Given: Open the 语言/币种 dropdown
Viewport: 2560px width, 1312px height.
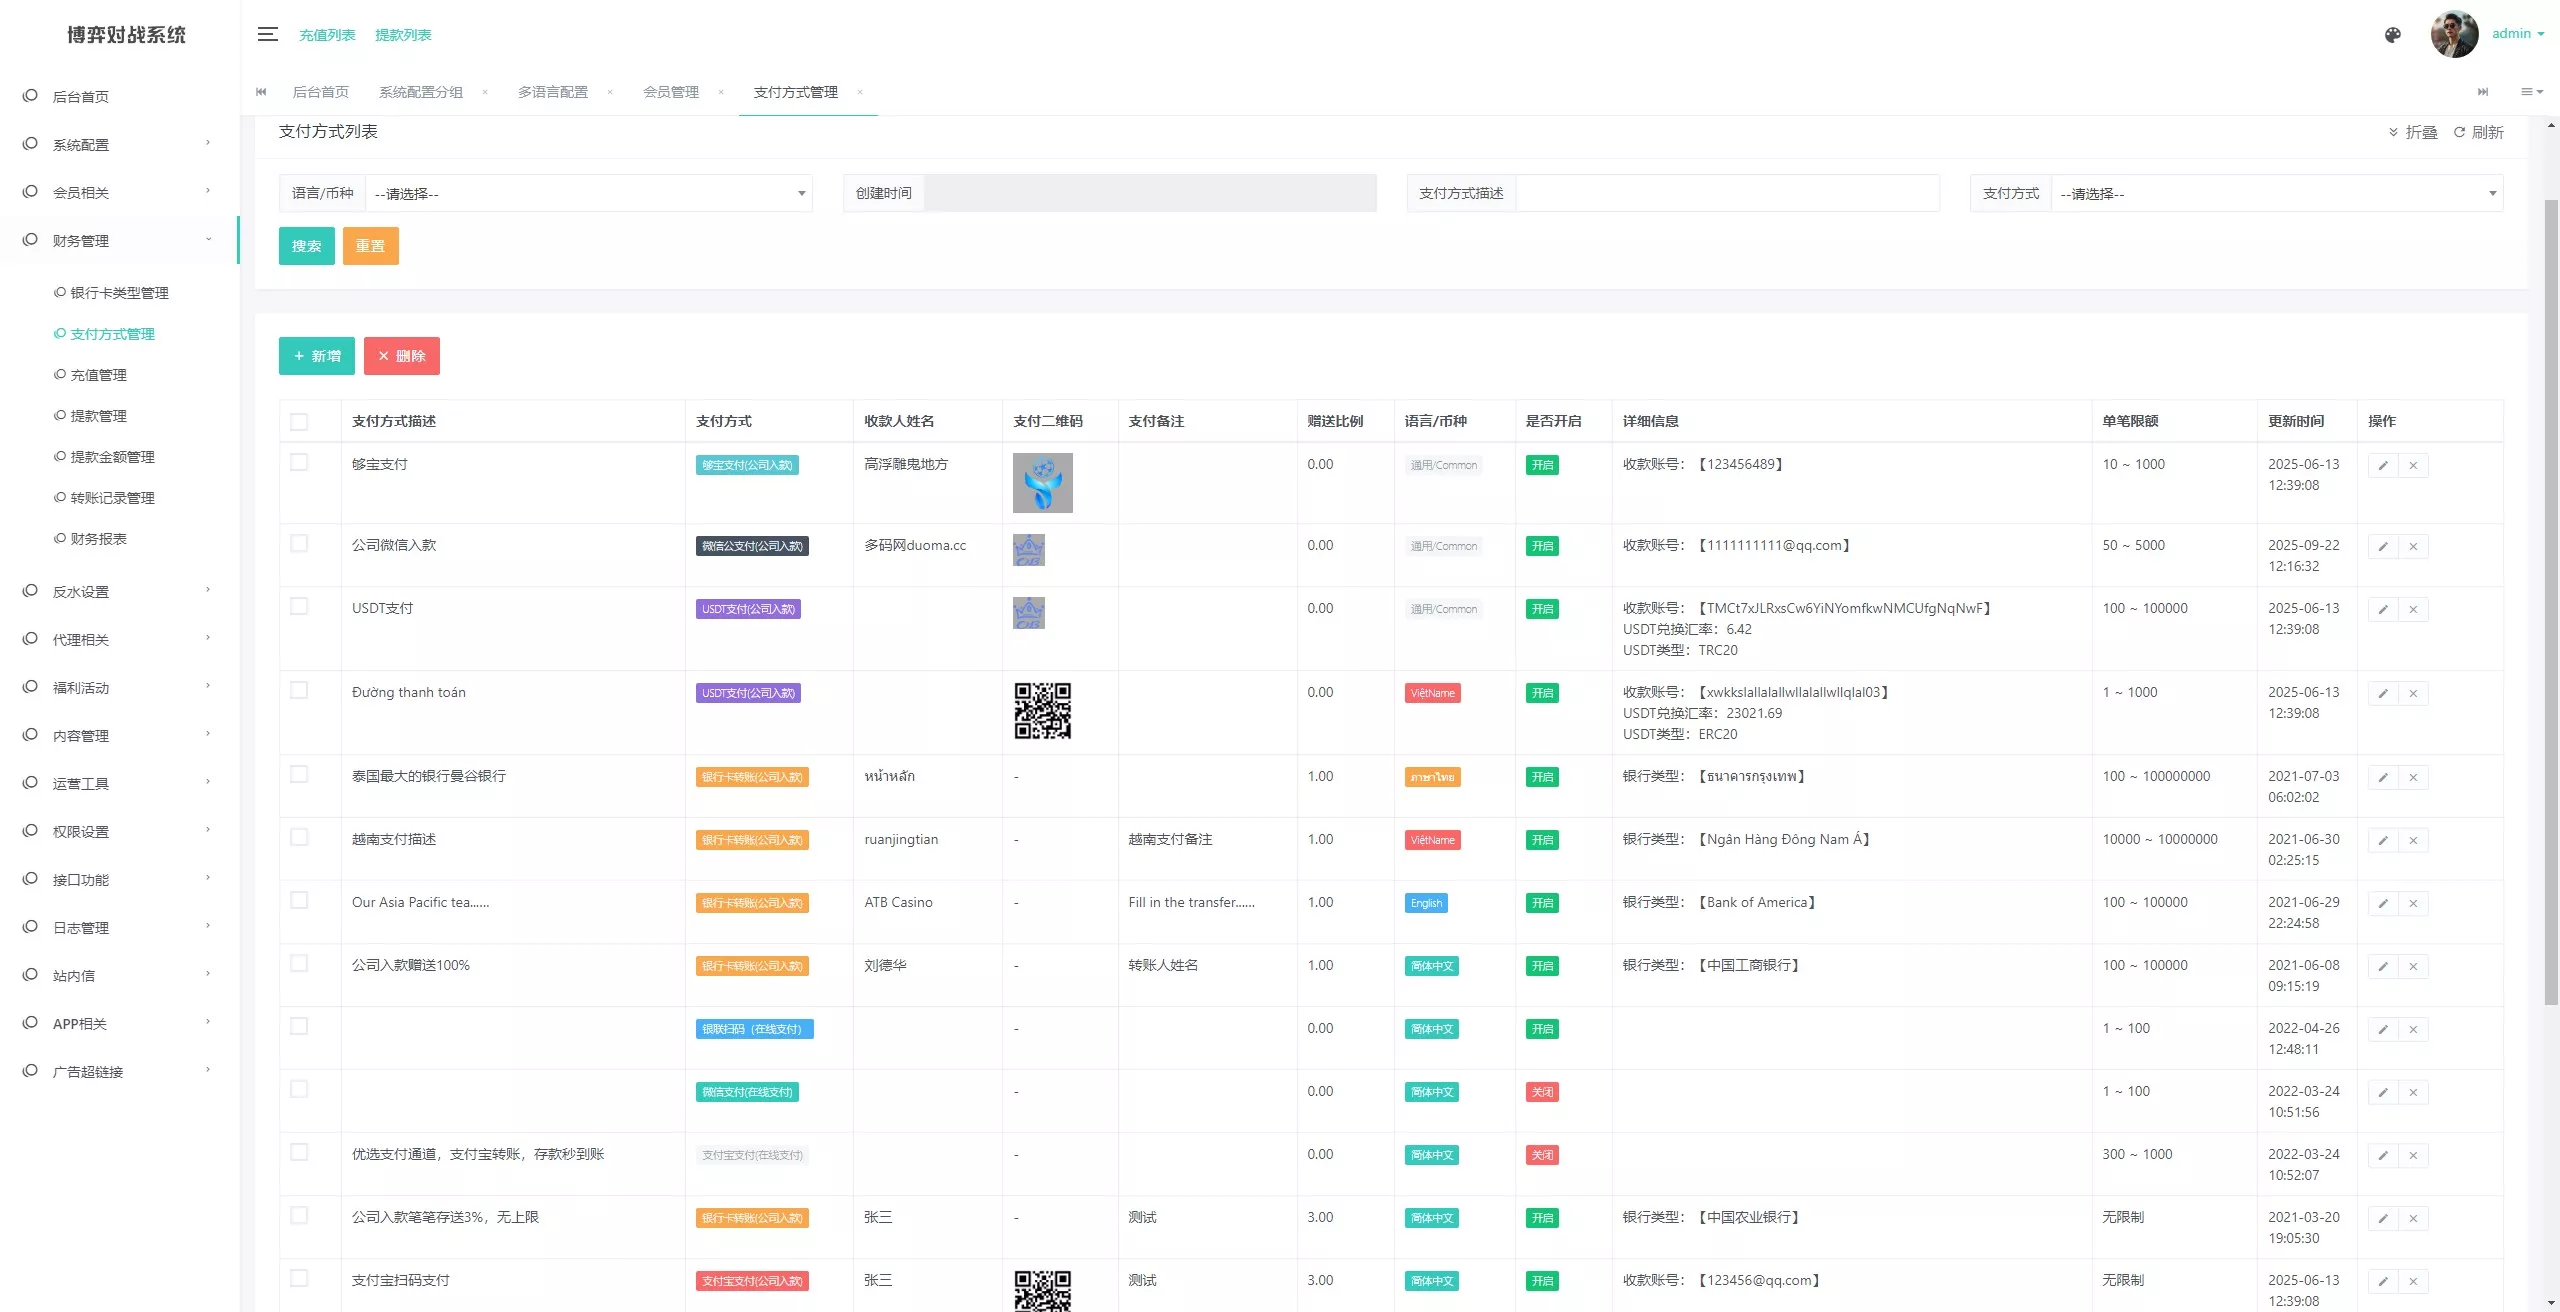Looking at the screenshot, I should tap(588, 193).
